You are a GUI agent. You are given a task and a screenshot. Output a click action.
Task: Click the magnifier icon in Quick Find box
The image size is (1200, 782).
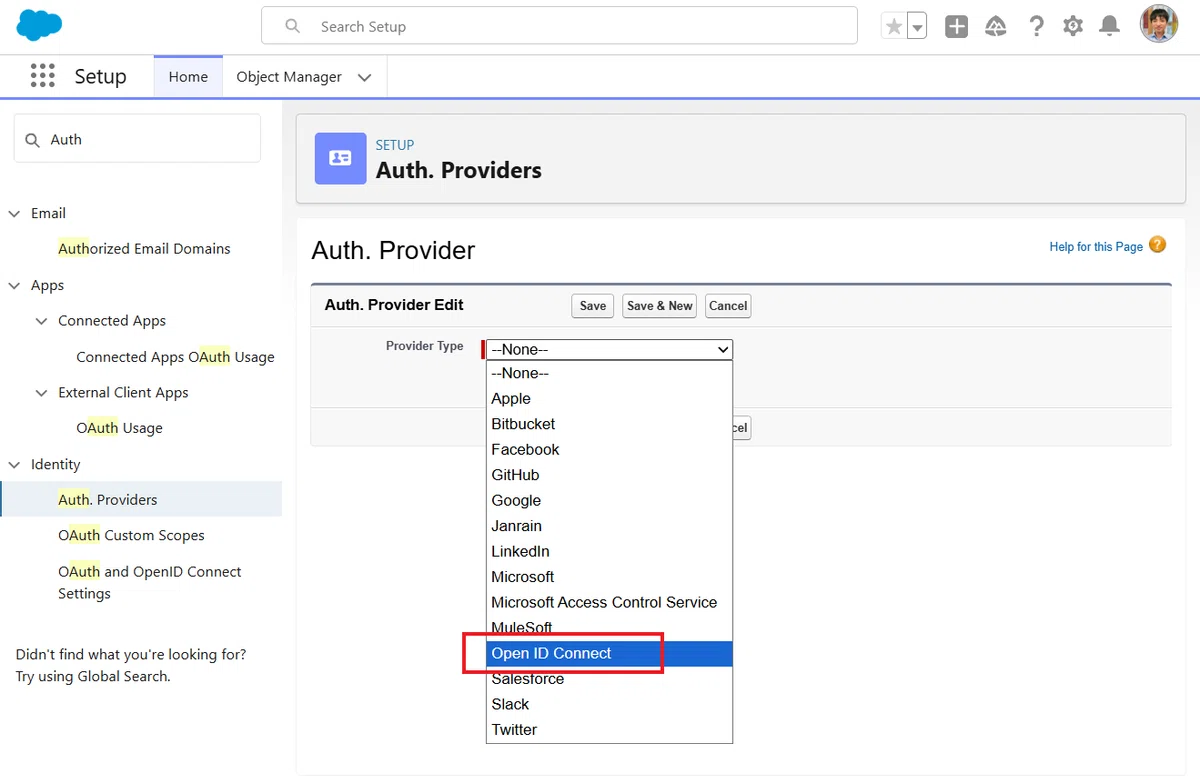coord(33,140)
